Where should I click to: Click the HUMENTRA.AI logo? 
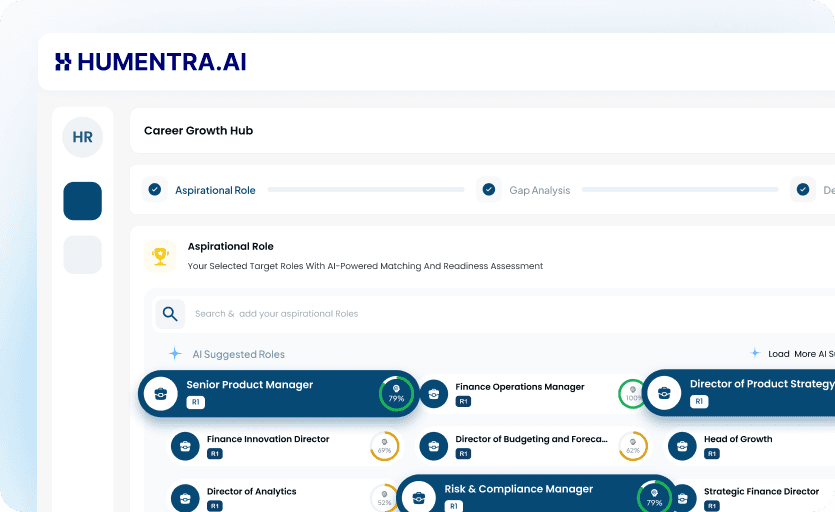(151, 62)
